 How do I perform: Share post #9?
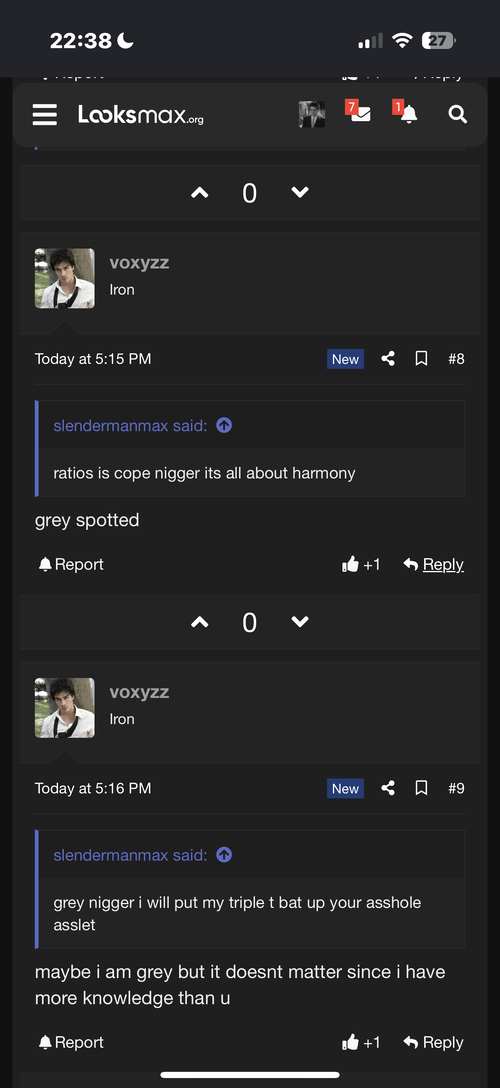(388, 788)
